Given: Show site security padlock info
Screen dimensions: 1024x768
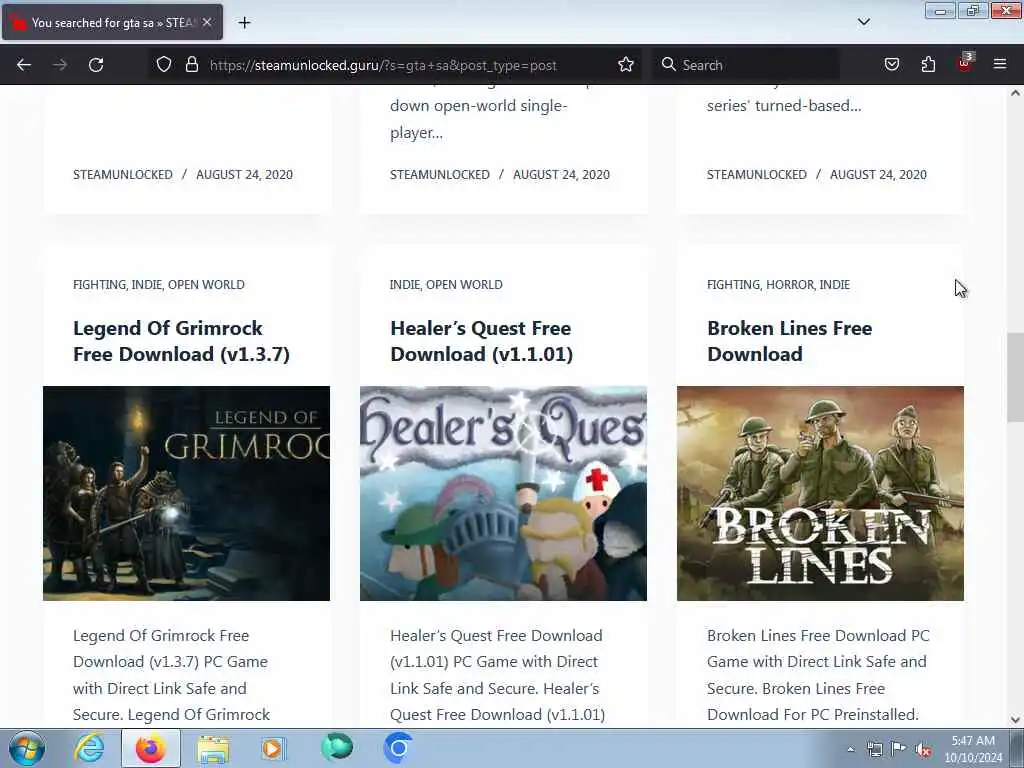Looking at the screenshot, I should (191, 65).
